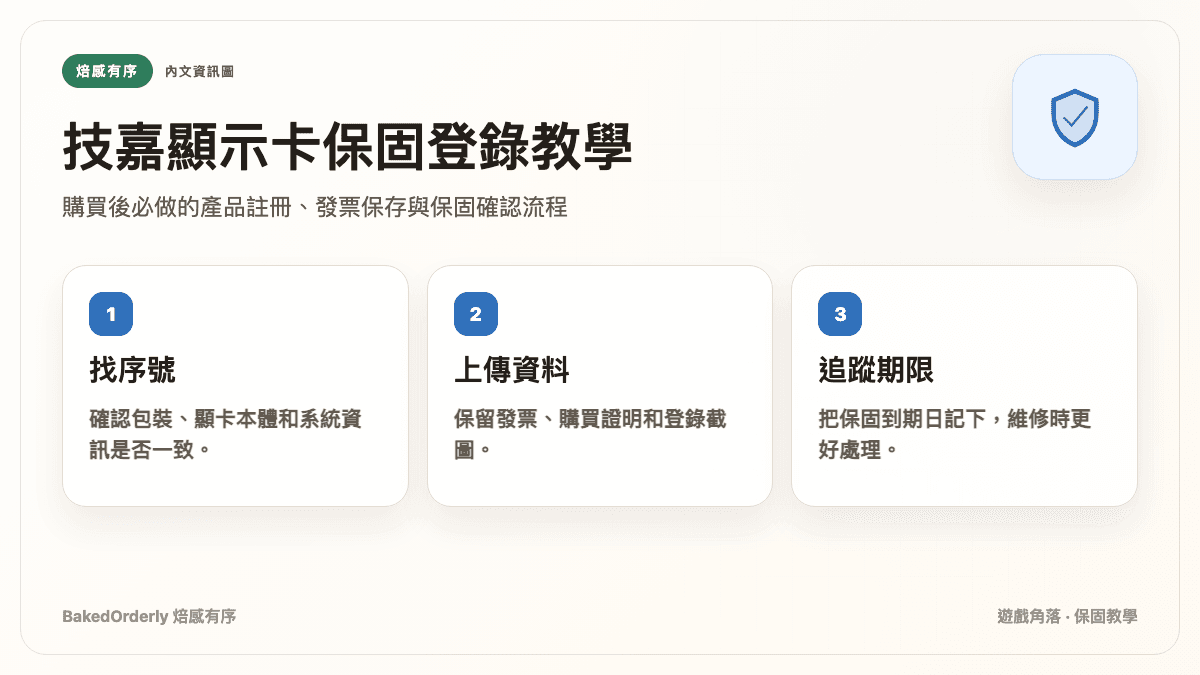Click the second step card body

[x=600, y=386]
